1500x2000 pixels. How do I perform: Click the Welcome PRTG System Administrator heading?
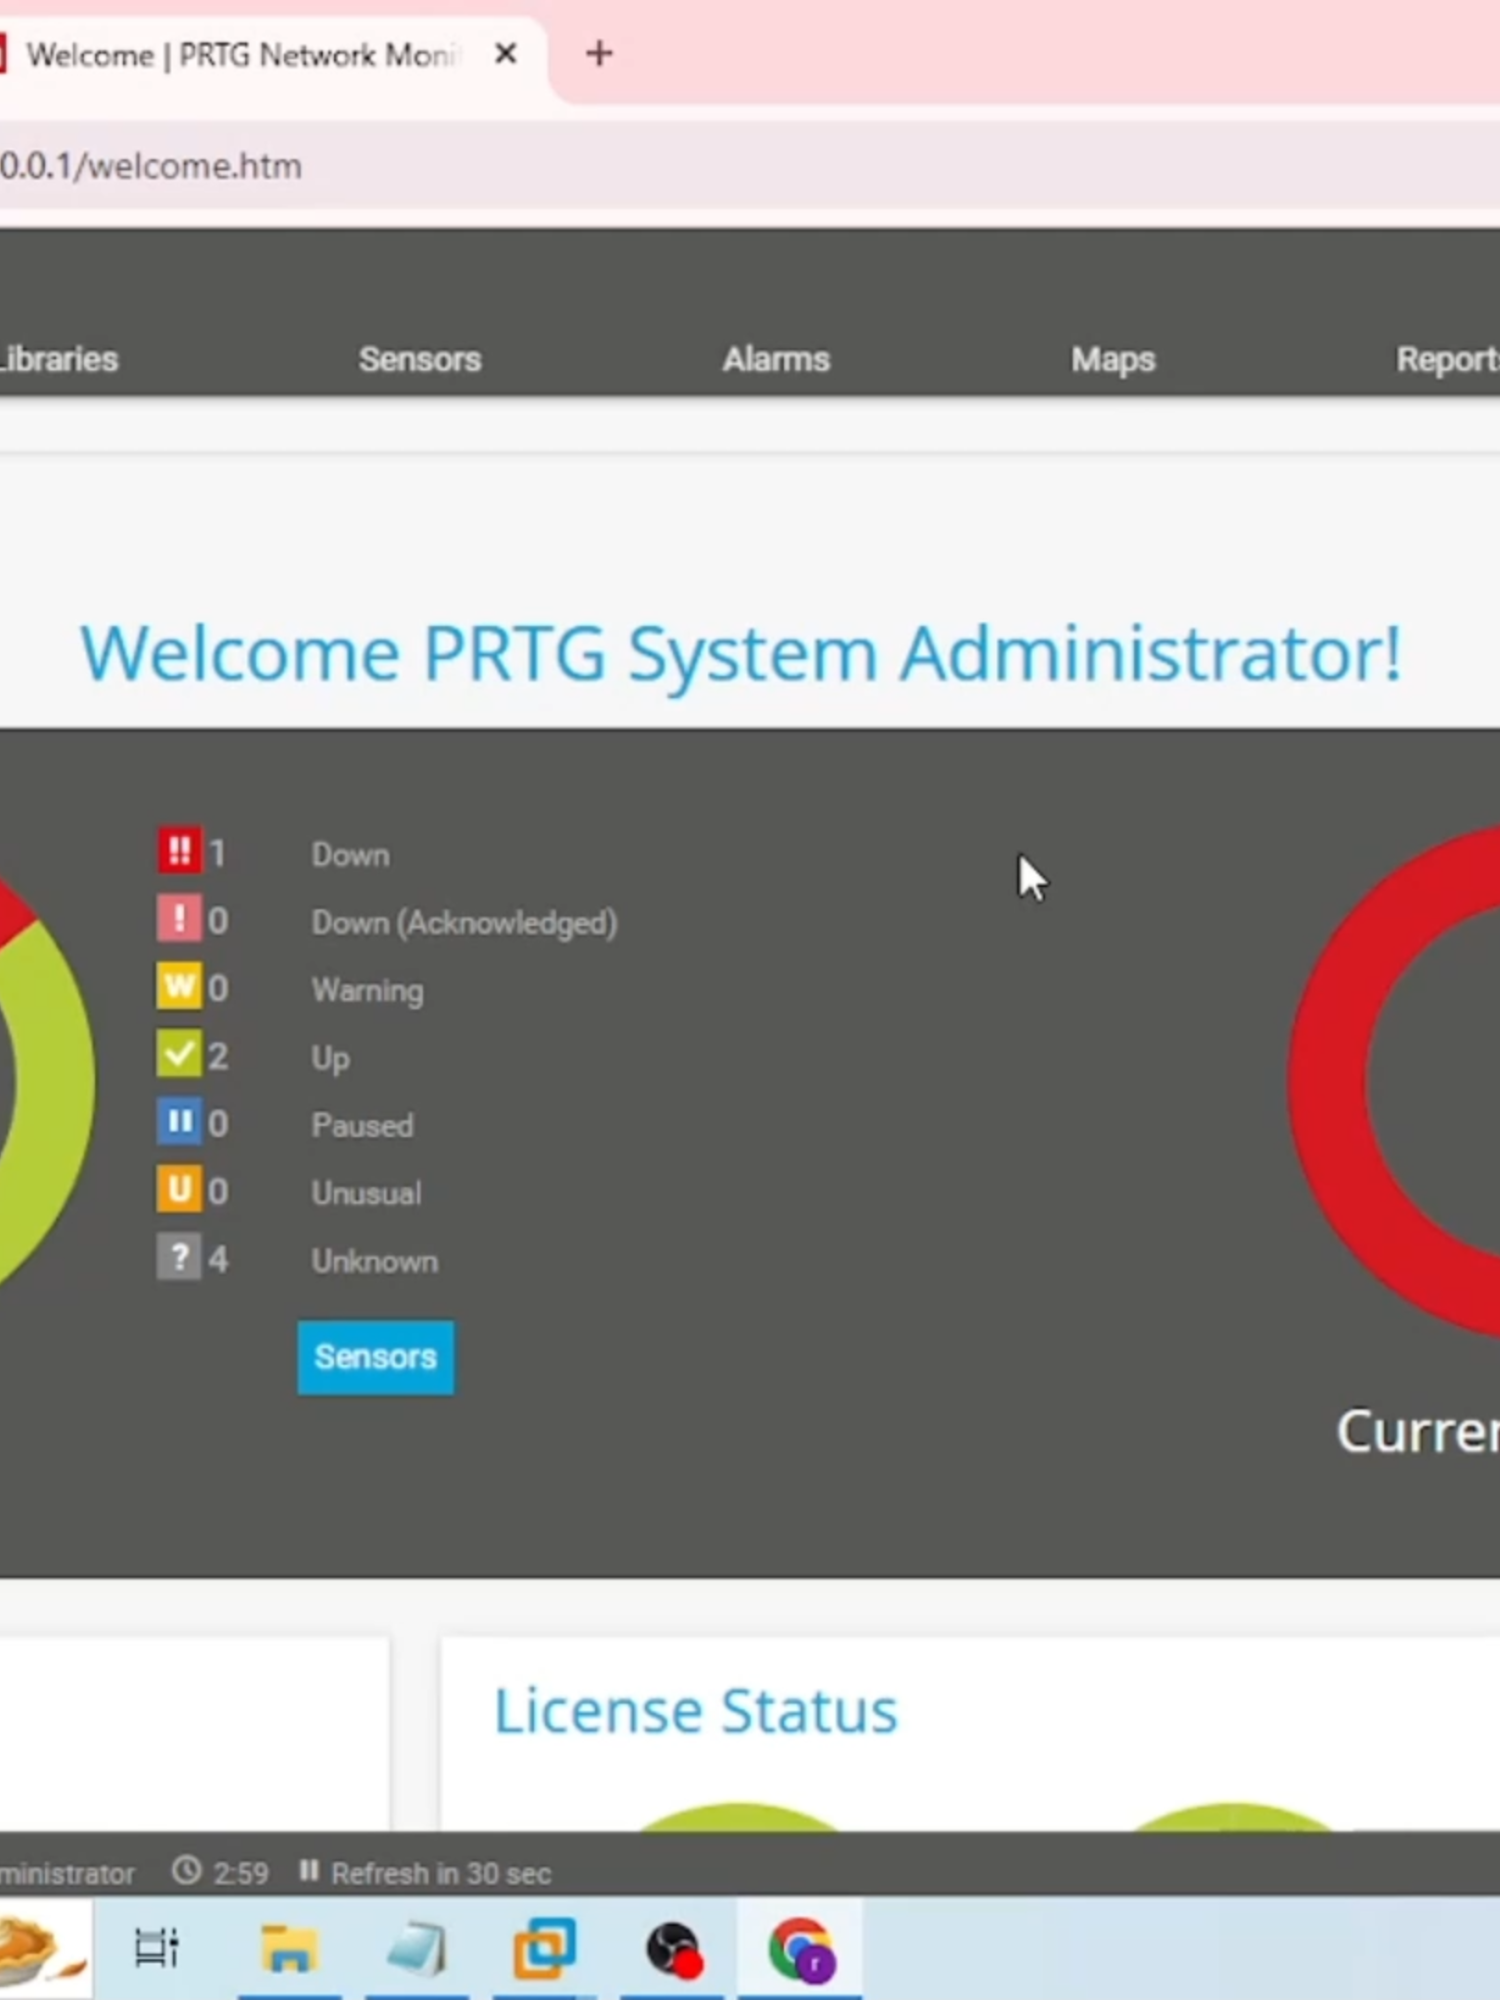(740, 654)
